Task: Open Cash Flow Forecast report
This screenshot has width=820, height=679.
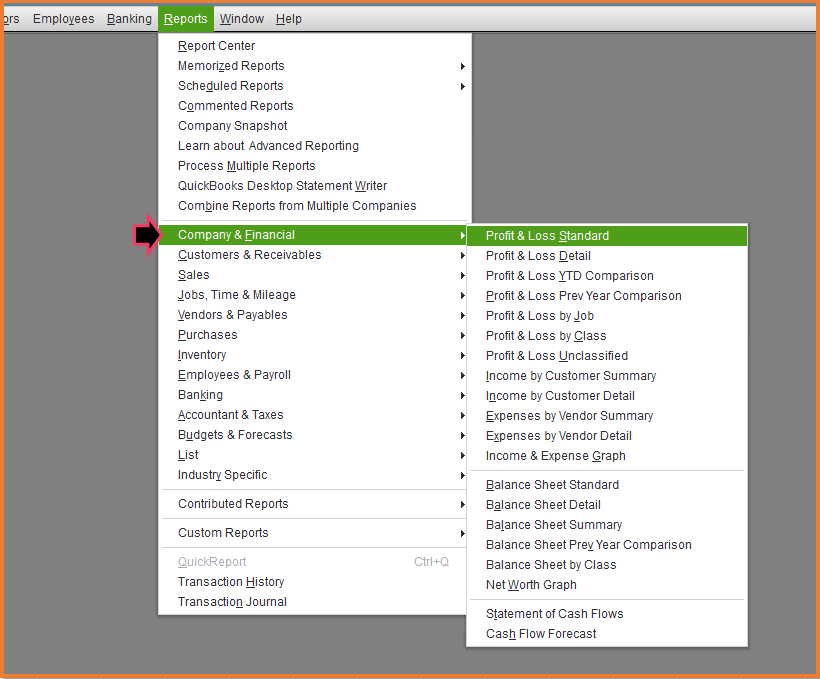Action: click(607, 634)
